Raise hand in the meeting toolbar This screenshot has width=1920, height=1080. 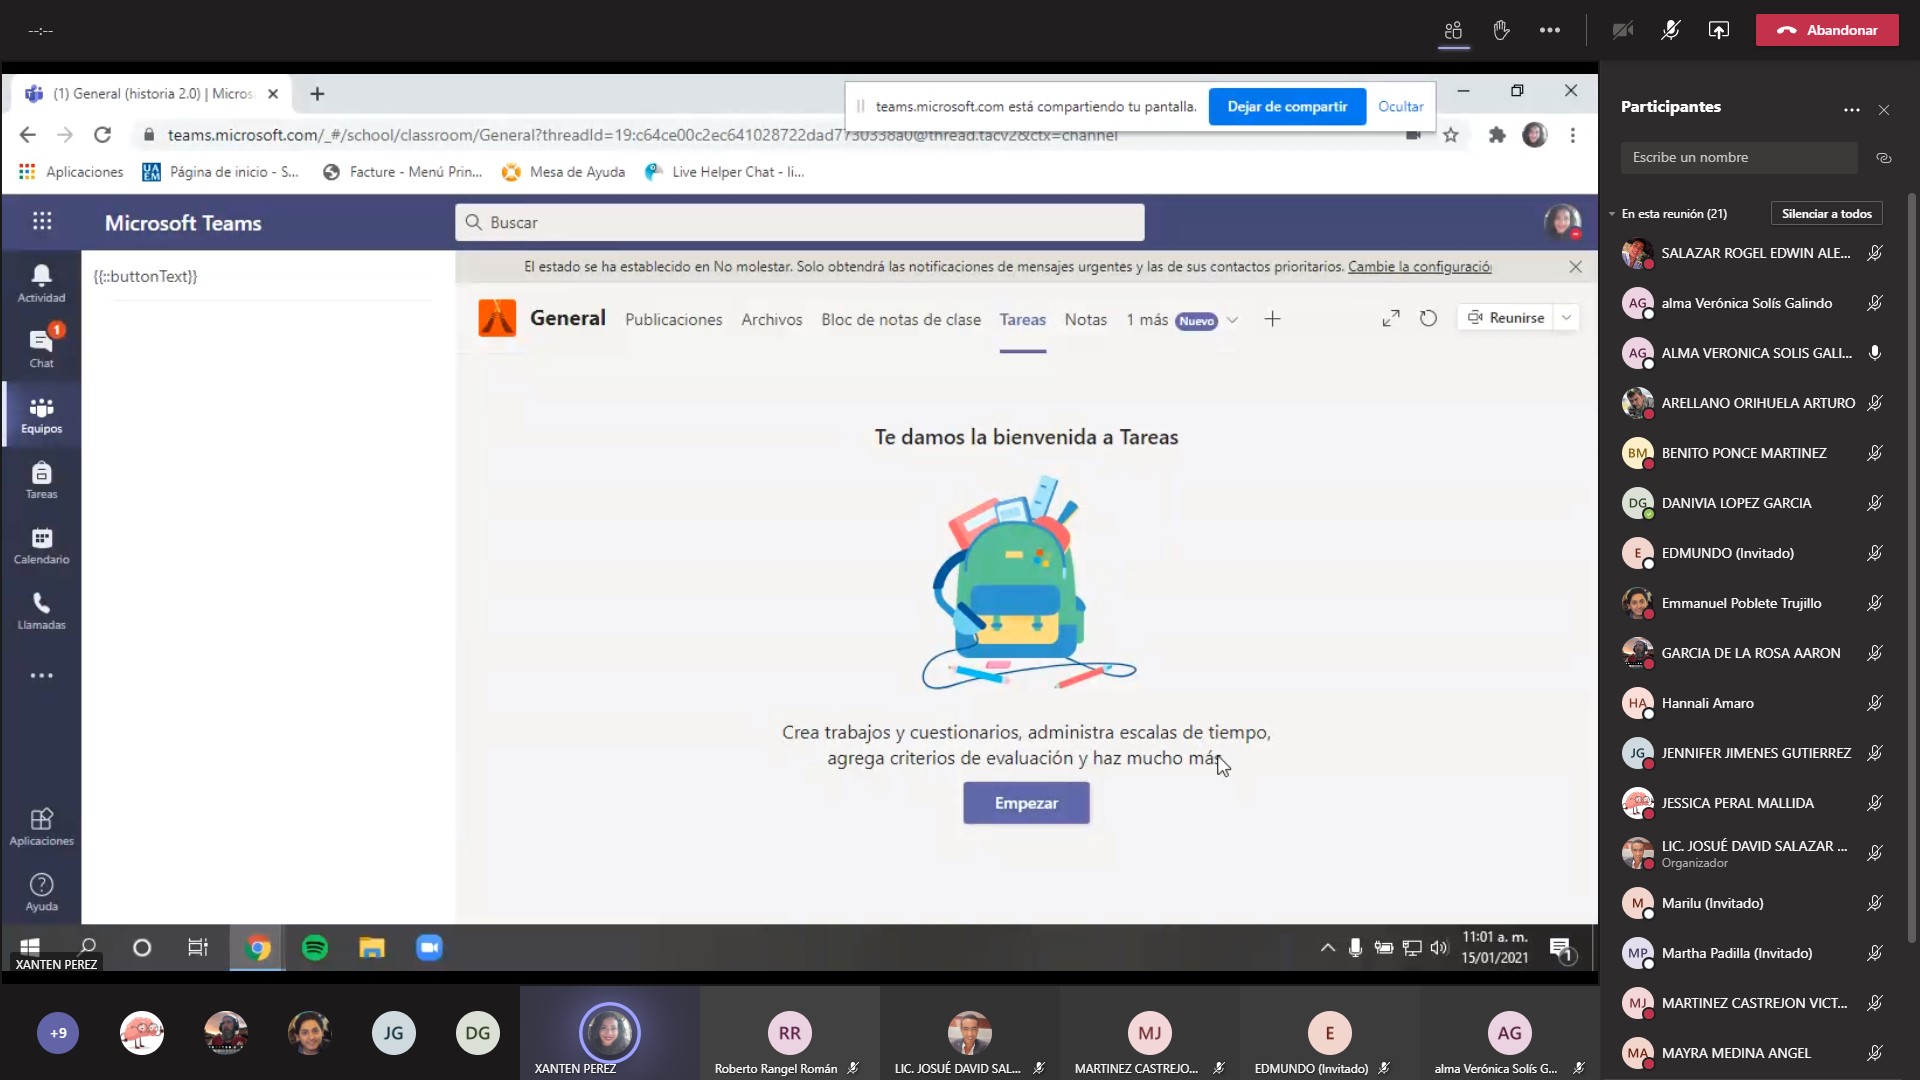point(1501,30)
